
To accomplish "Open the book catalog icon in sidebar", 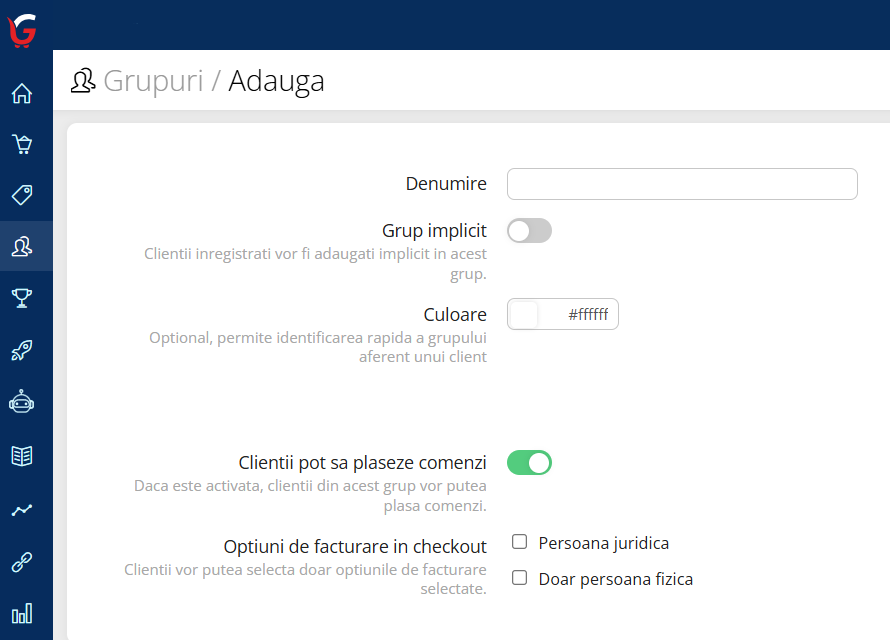I will [x=22, y=456].
